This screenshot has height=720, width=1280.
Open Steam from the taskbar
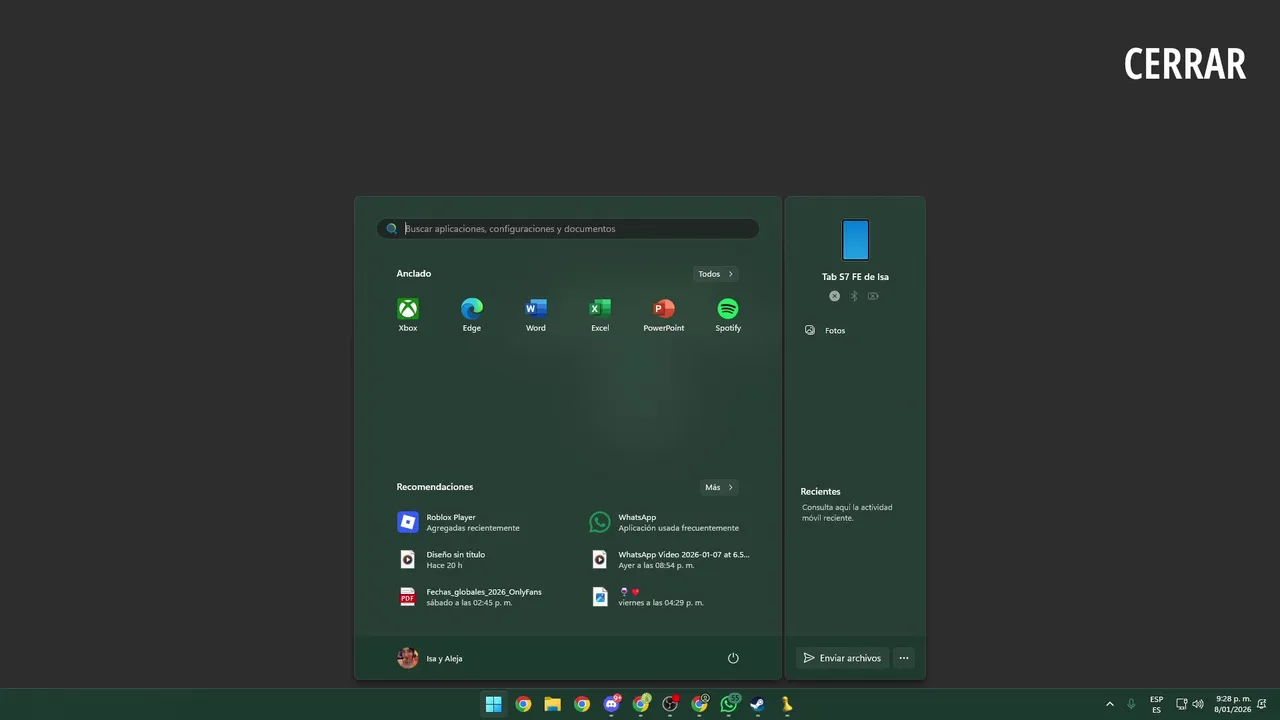click(x=758, y=704)
